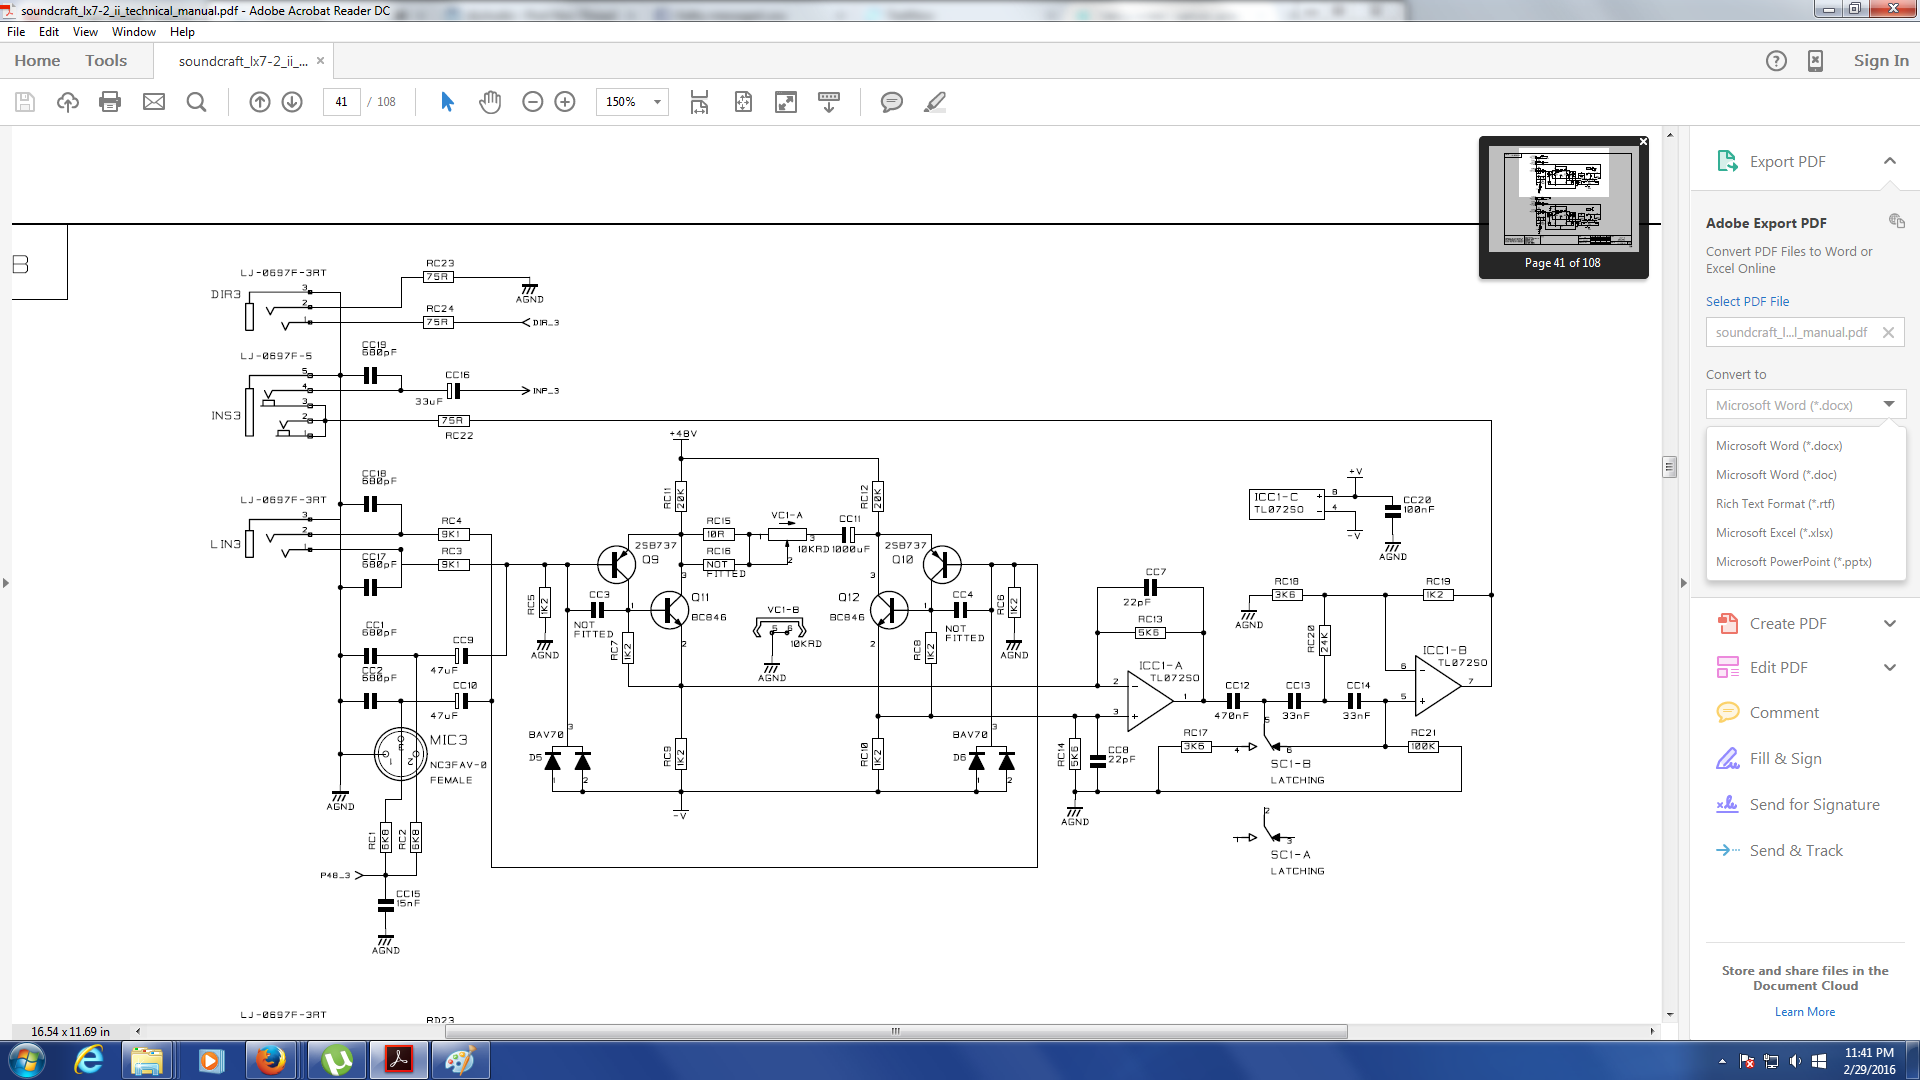
Task: Expand Edit PDF chevron
Action: pos(1889,667)
